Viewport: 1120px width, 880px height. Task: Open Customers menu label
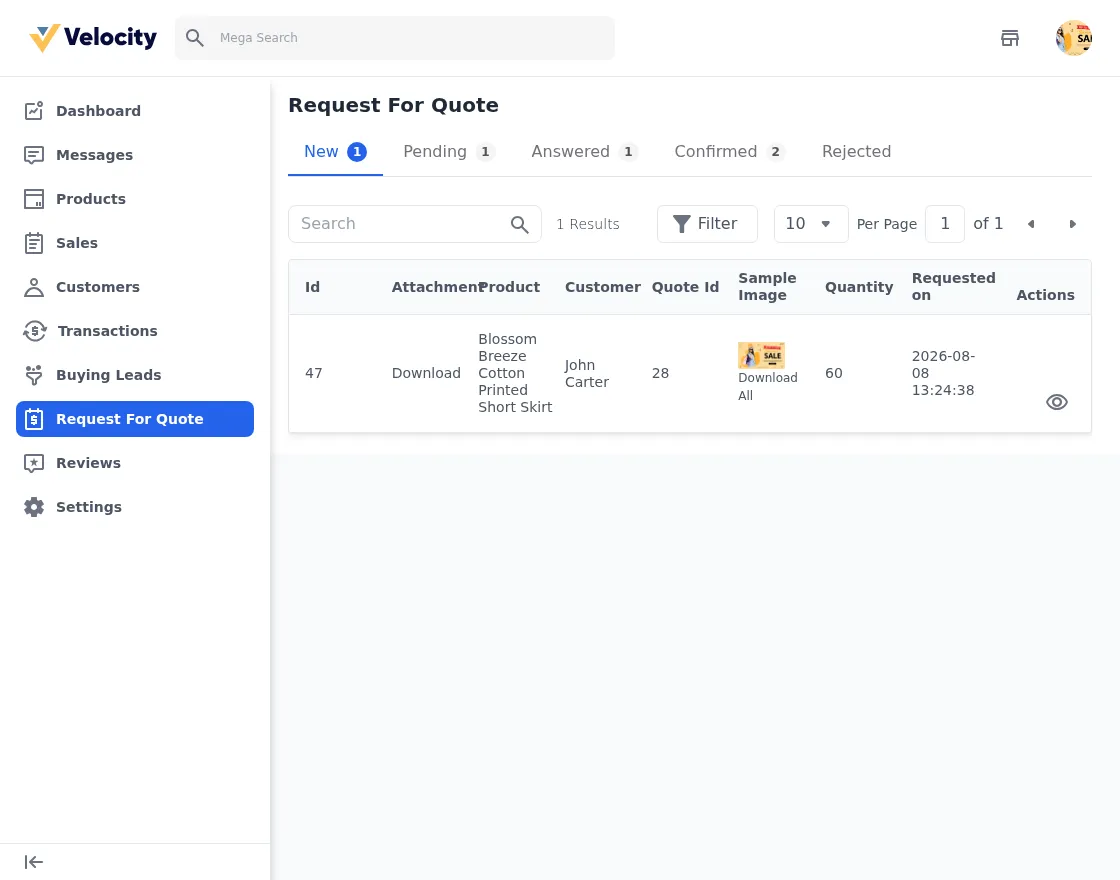[98, 287]
